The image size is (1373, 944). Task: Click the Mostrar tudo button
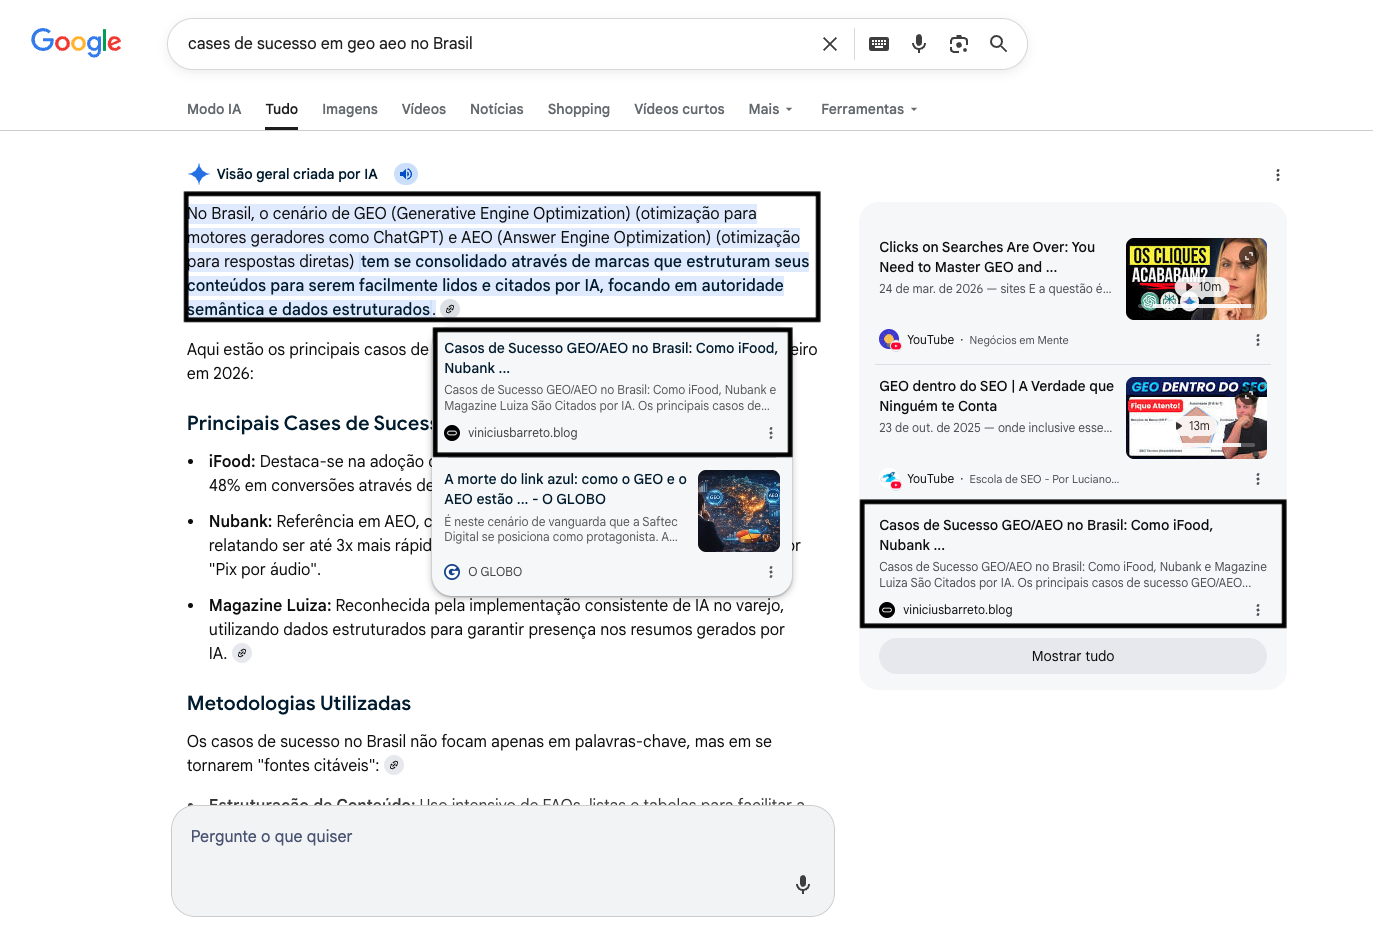[x=1073, y=656]
